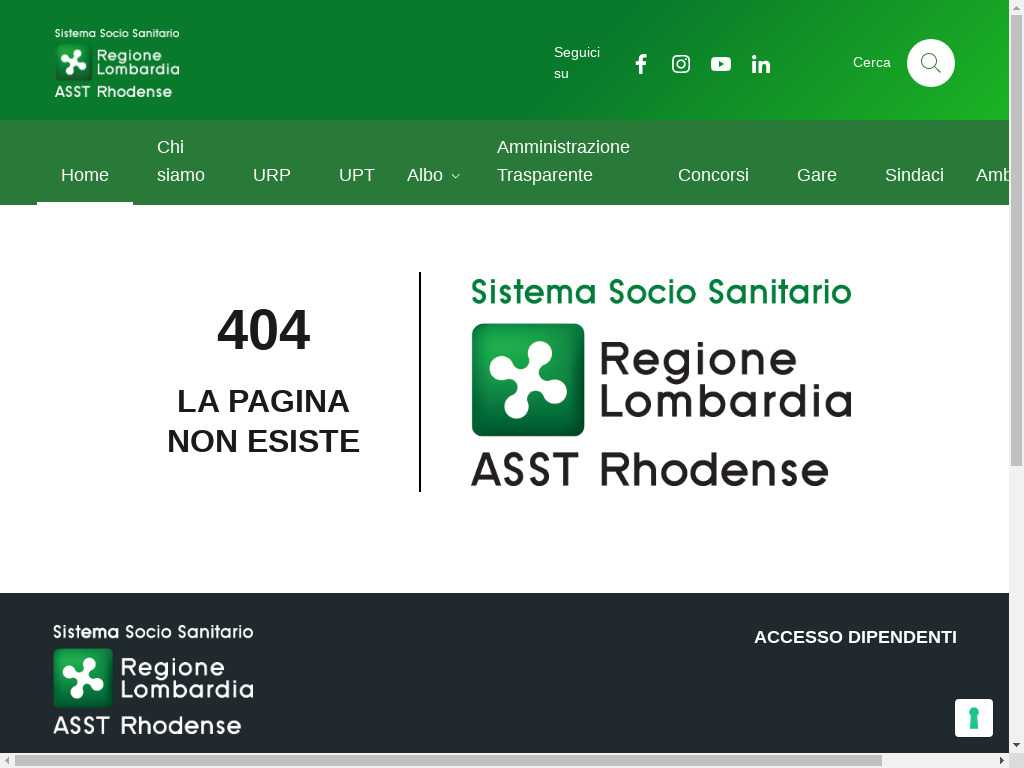This screenshot has width=1024, height=768.
Task: Click the scrollbar down arrow
Action: [x=1016, y=745]
